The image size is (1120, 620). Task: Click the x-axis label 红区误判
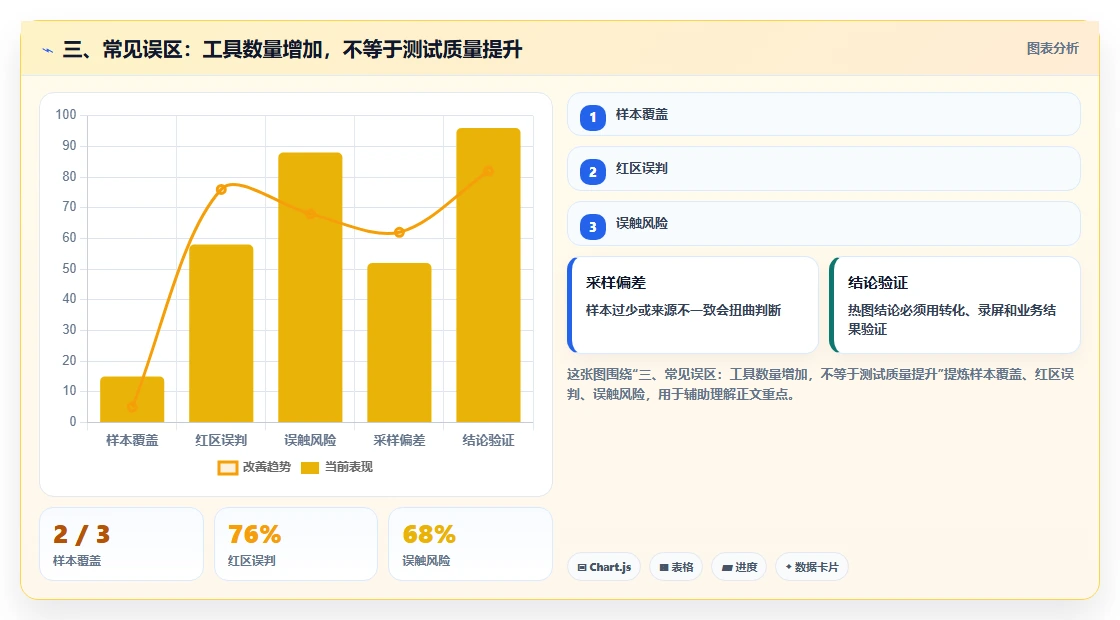(221, 440)
